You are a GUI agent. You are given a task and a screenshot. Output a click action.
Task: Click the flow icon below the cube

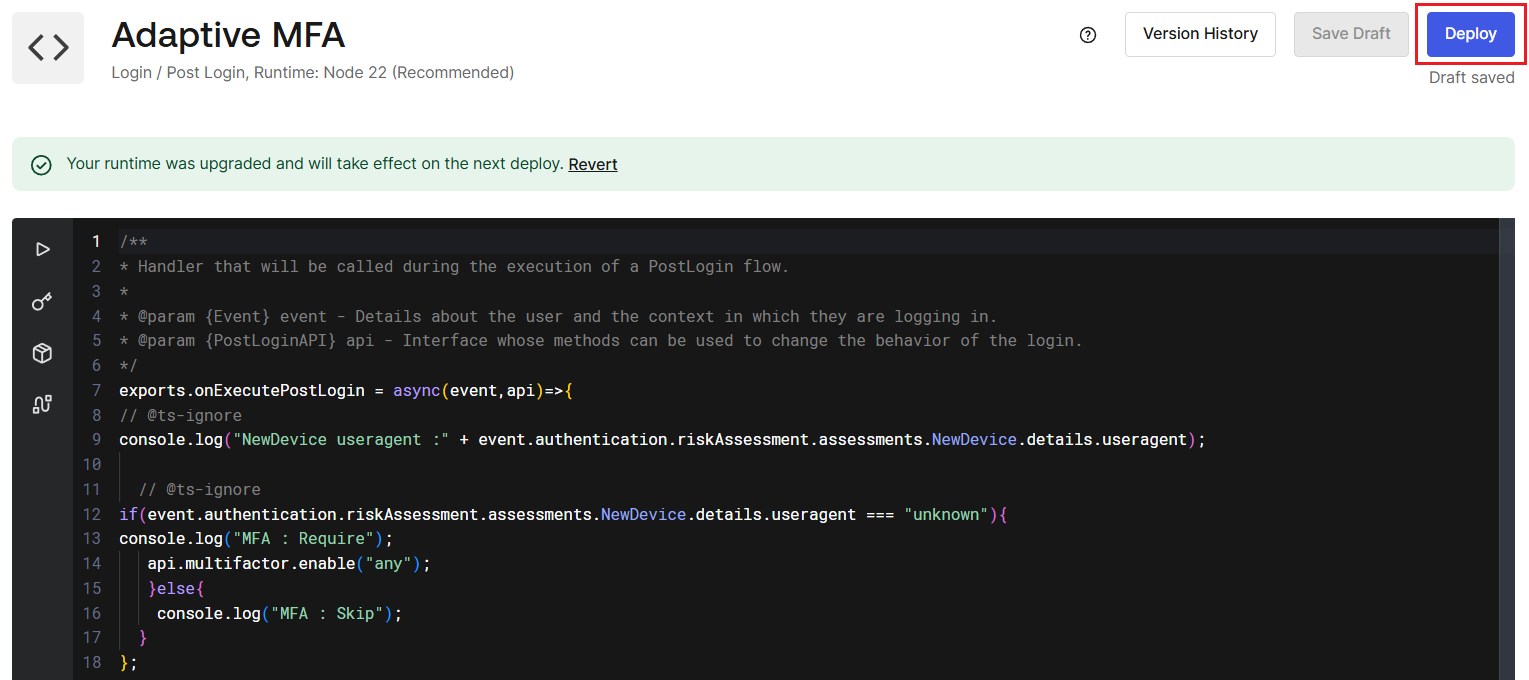tap(42, 405)
